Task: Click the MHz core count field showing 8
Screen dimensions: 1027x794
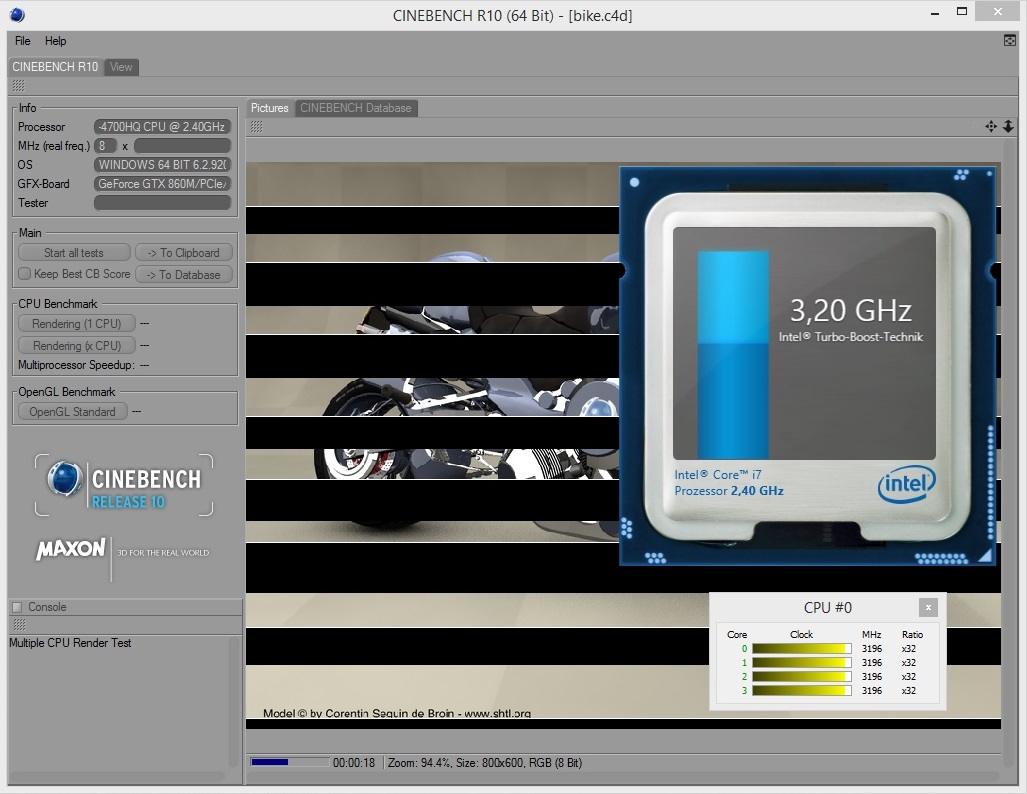Action: coord(105,145)
